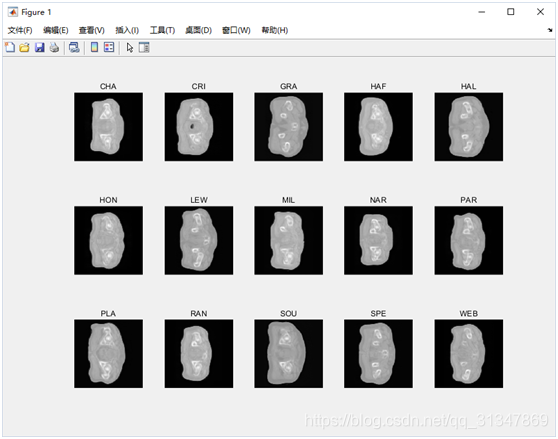Screen dimensions: 558x439
Task: Select the WEB CT slice image
Action: tap(469, 354)
